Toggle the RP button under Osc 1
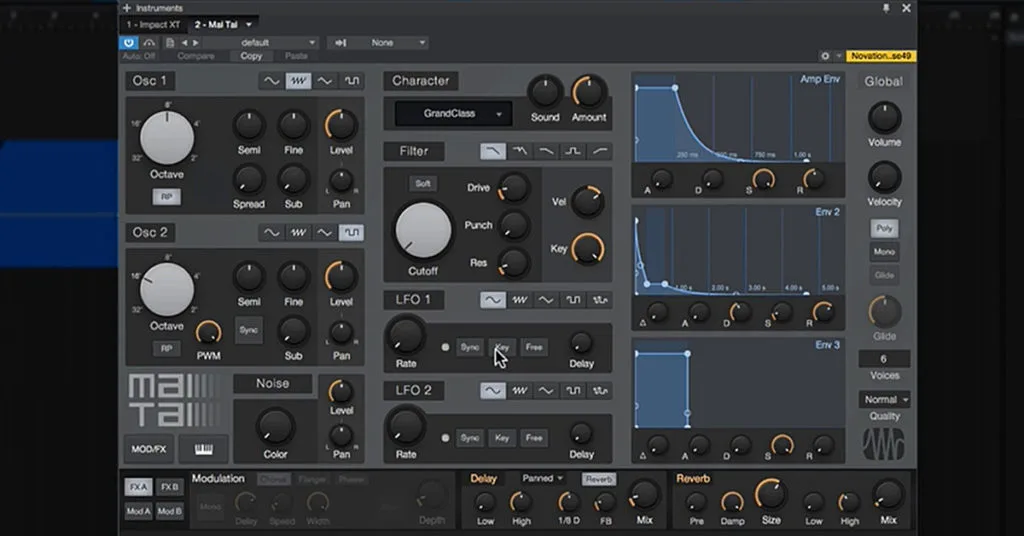Viewport: 1024px width, 536px height. (x=167, y=197)
